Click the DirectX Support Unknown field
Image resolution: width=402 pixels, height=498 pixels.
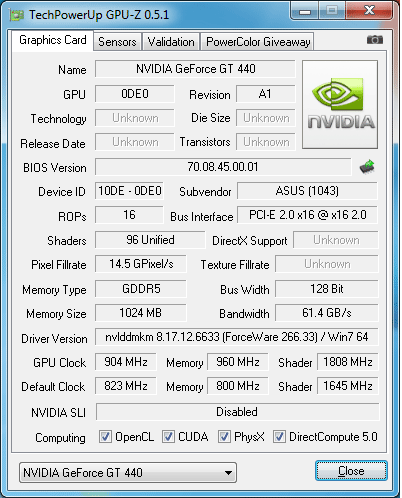pos(336,240)
